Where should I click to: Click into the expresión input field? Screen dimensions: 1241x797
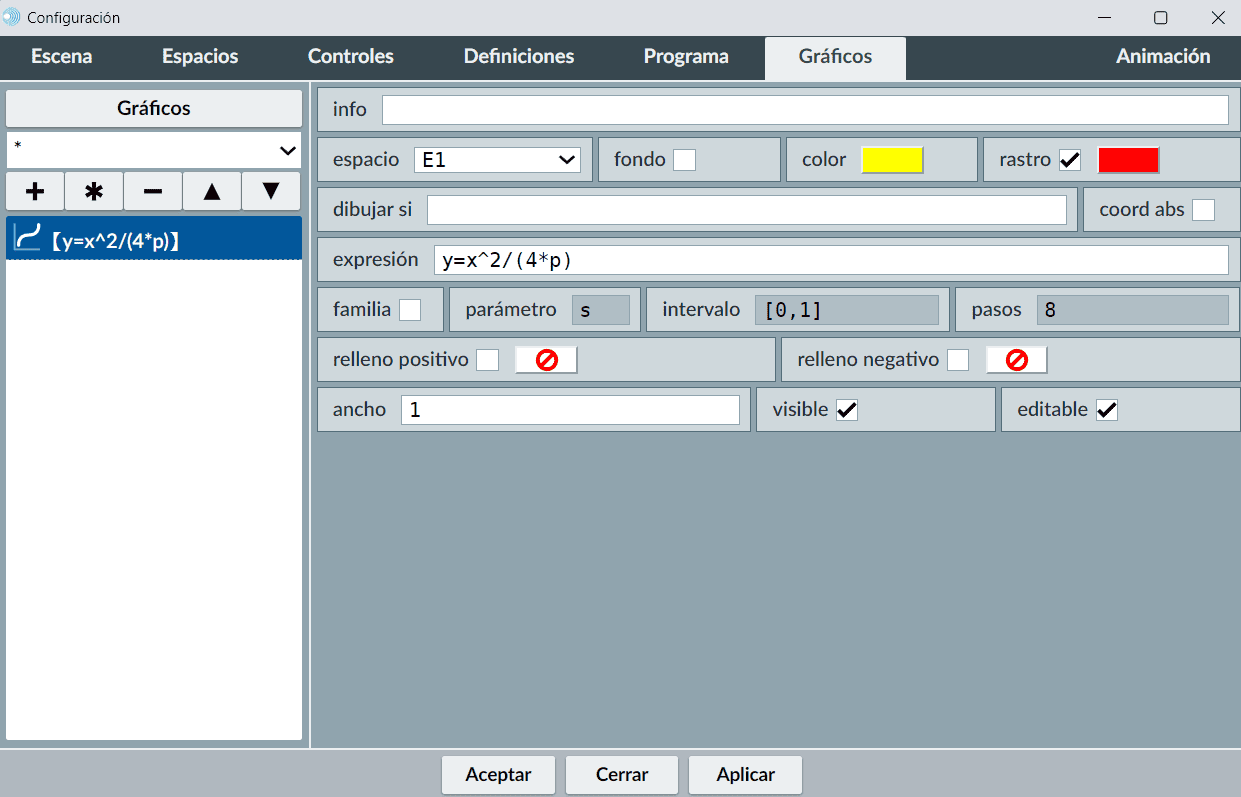click(x=830, y=260)
